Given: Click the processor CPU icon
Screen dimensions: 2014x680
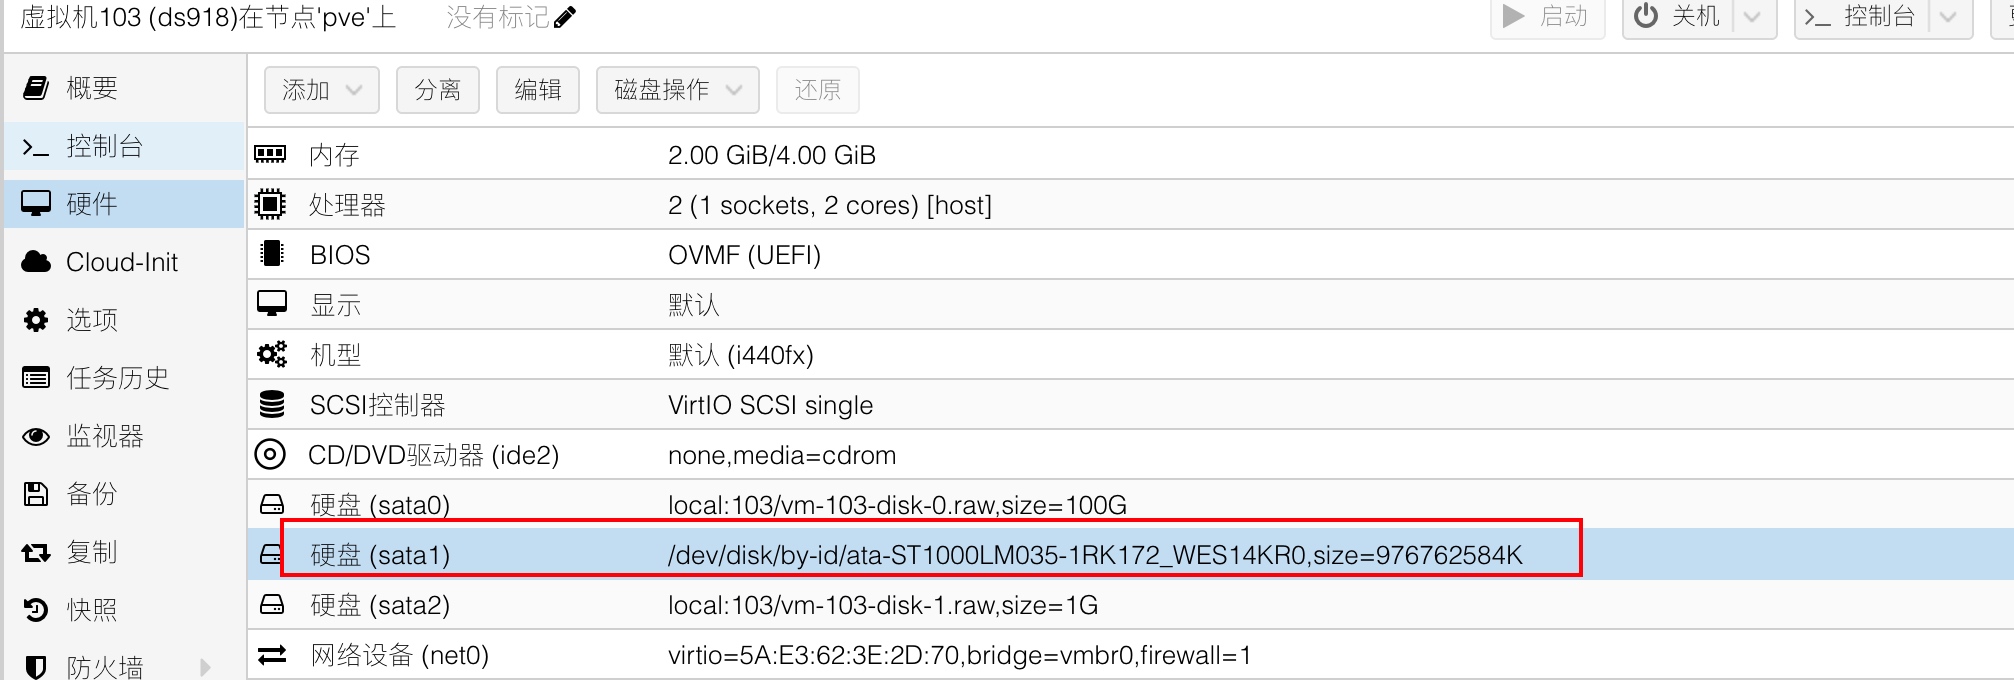Looking at the screenshot, I should [270, 204].
